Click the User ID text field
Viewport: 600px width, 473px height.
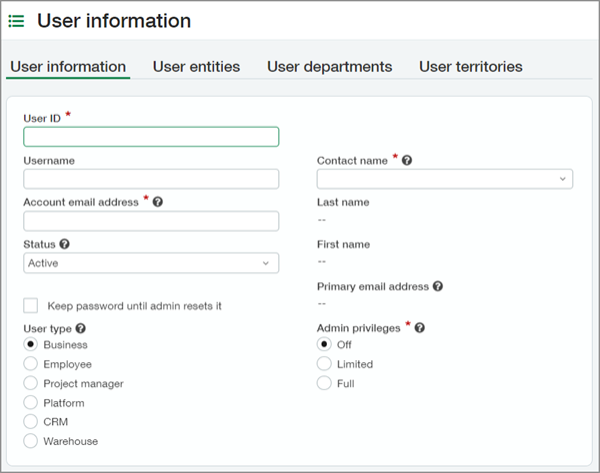[x=151, y=137]
